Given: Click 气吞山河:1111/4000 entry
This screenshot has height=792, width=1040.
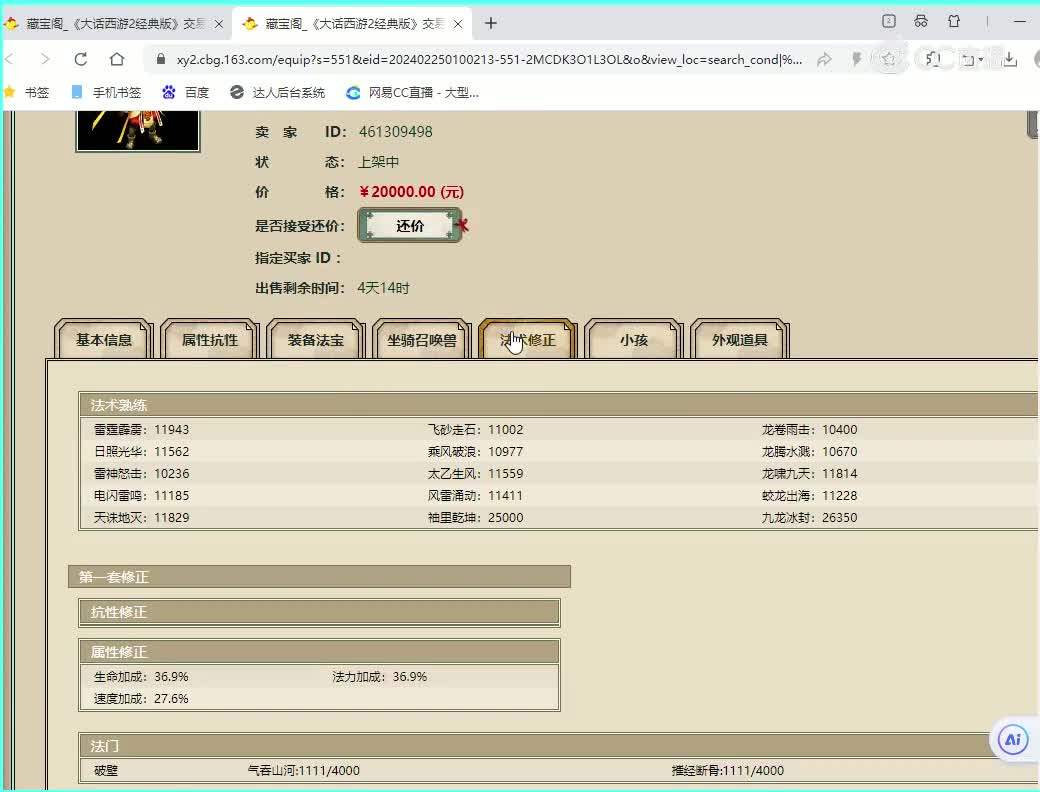Looking at the screenshot, I should point(303,770).
